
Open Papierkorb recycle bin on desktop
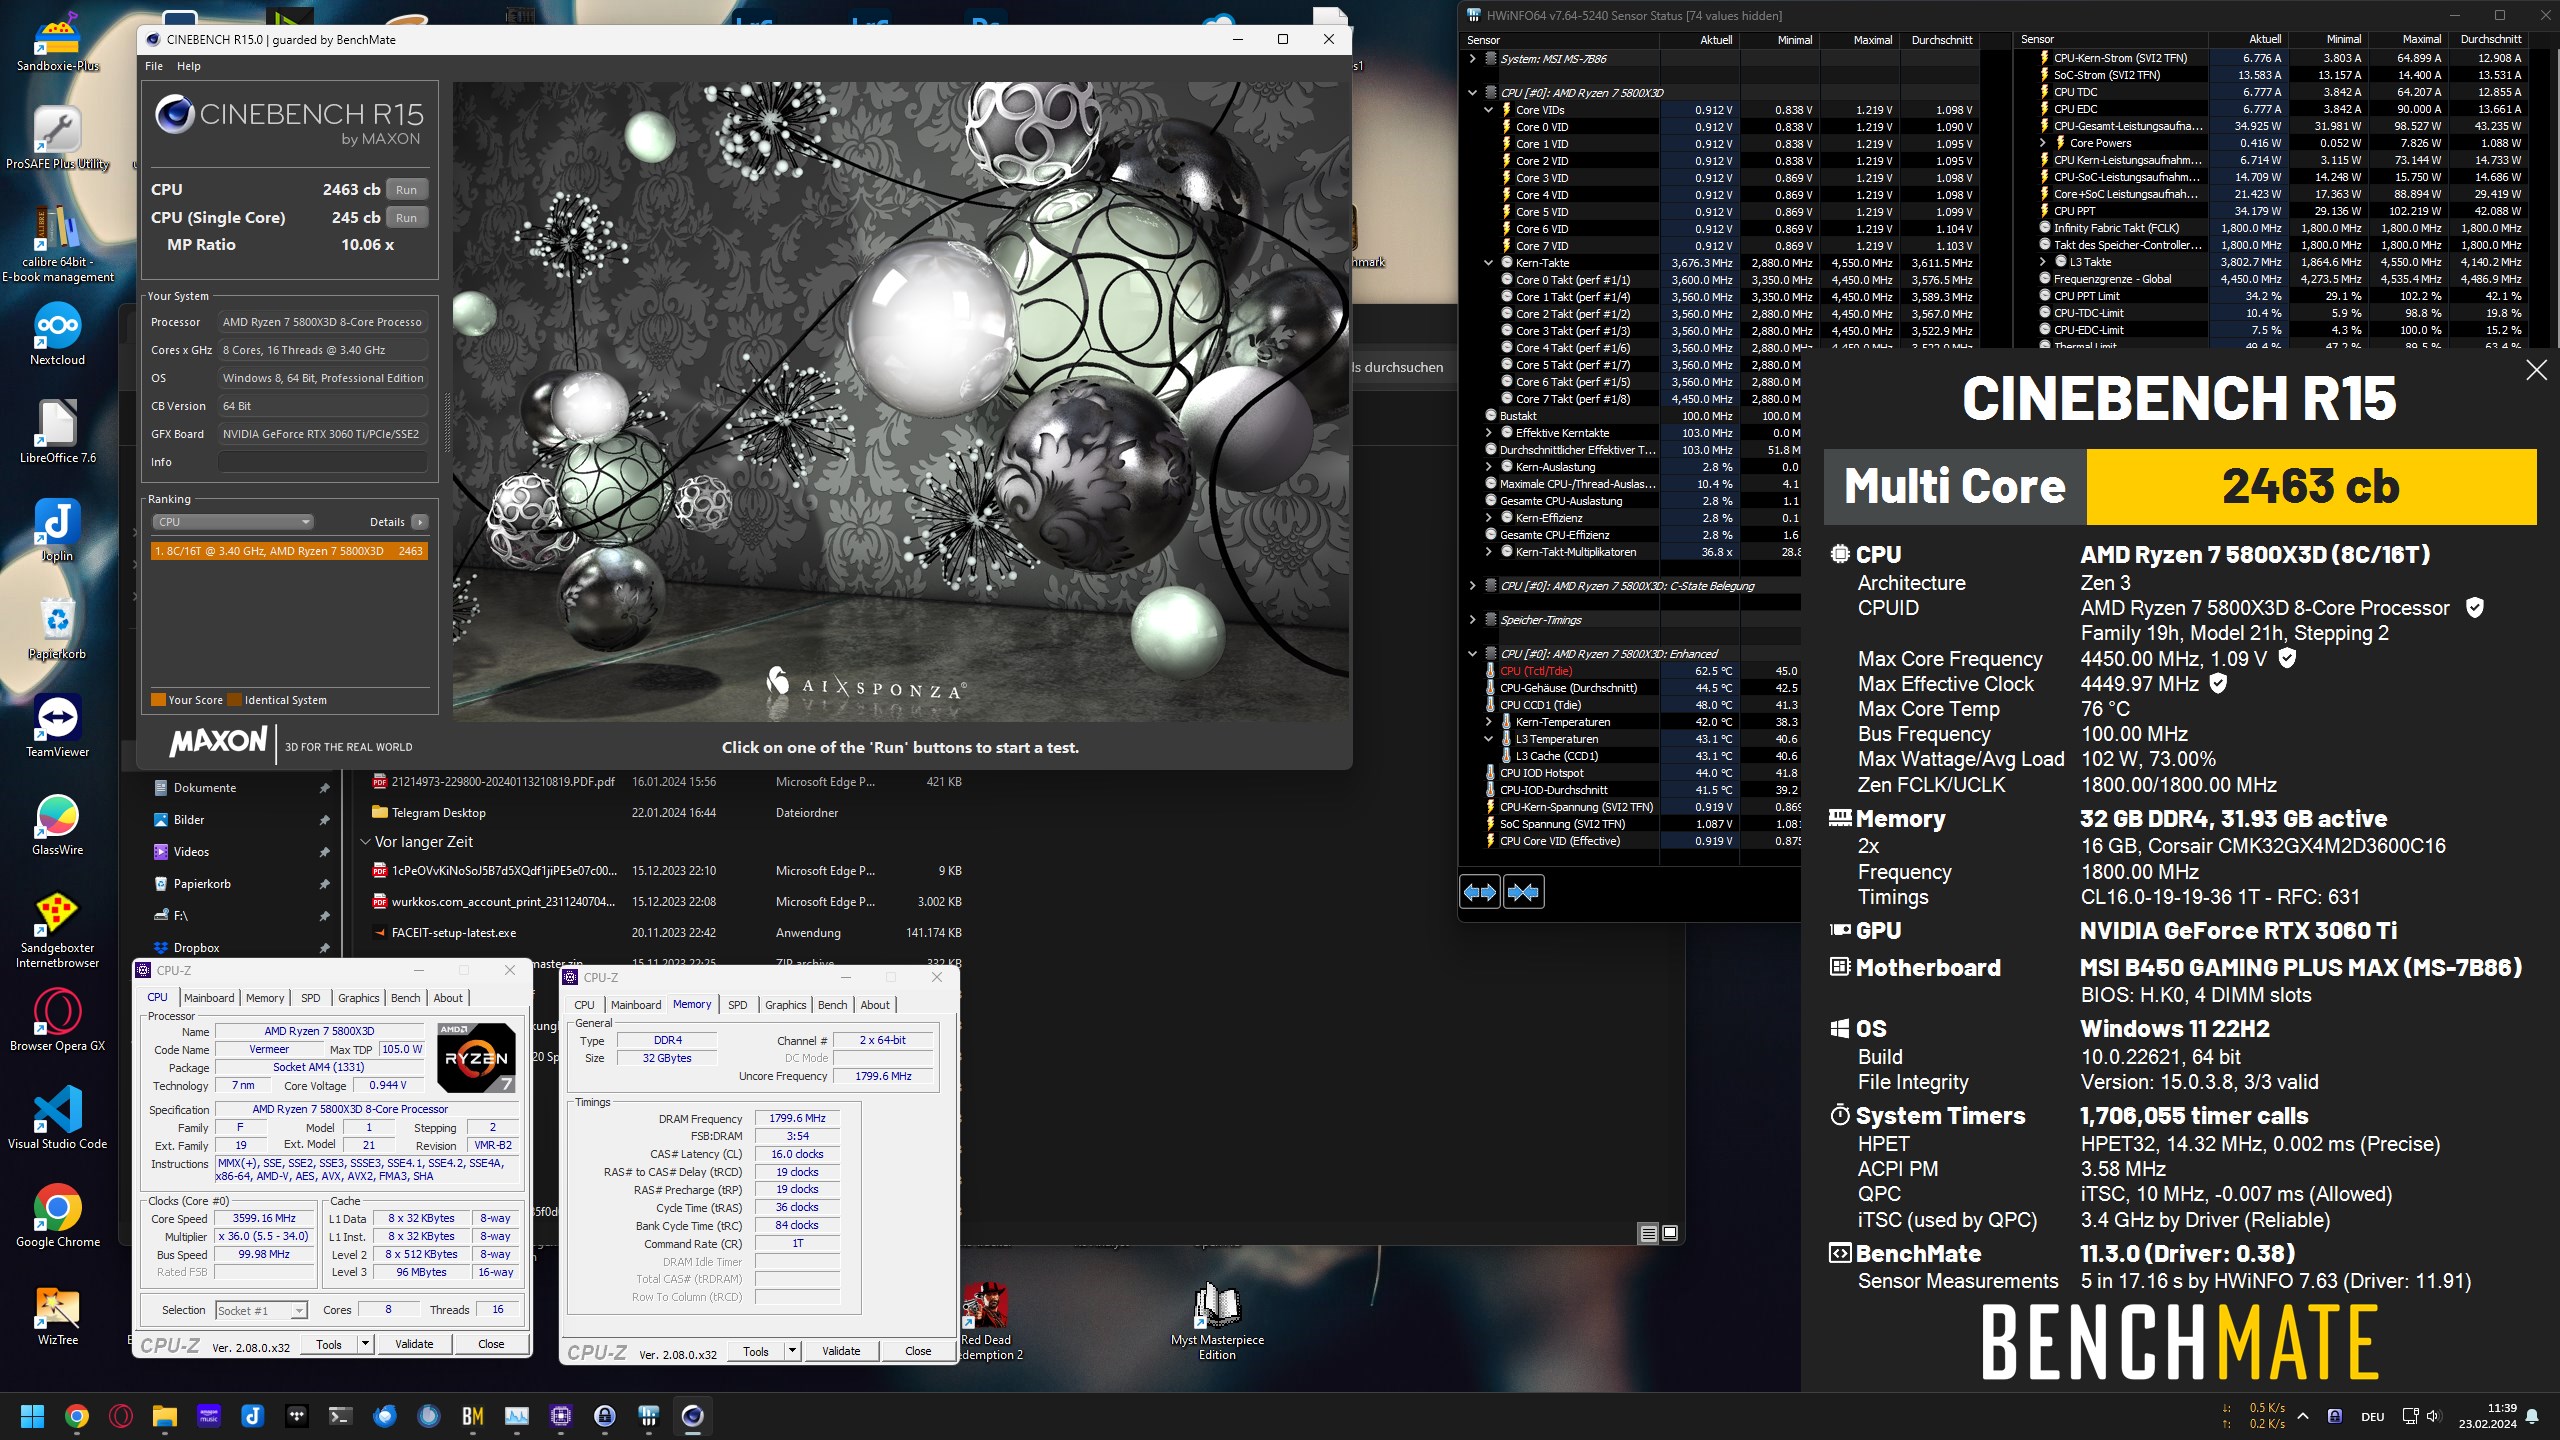(57, 628)
